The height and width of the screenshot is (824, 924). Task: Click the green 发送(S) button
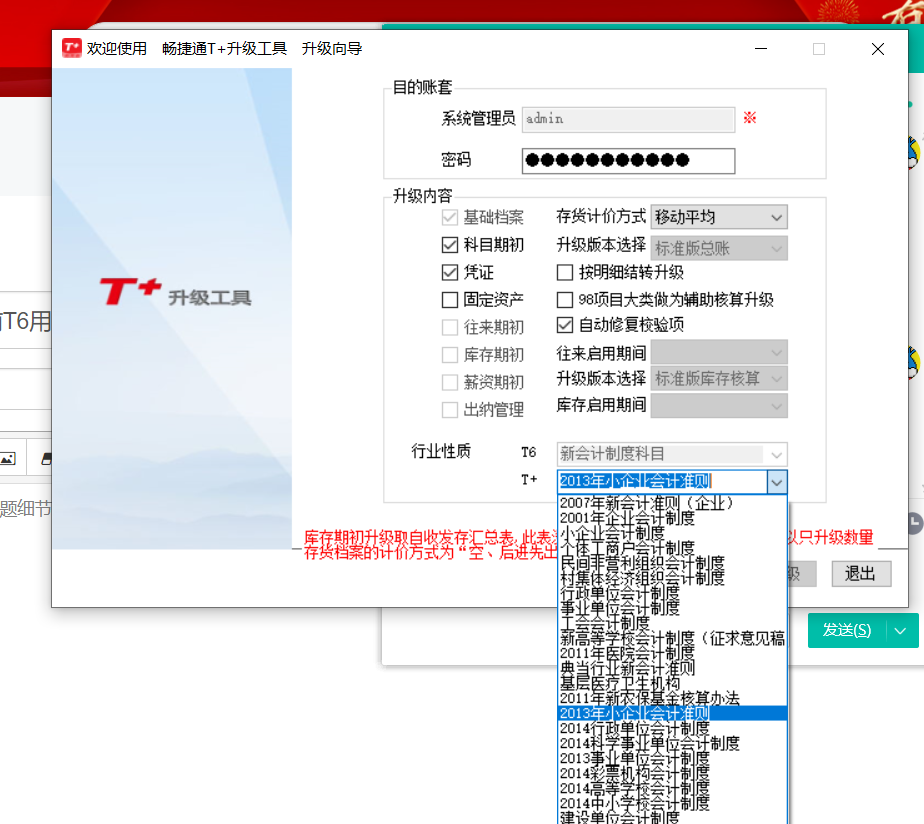(847, 631)
